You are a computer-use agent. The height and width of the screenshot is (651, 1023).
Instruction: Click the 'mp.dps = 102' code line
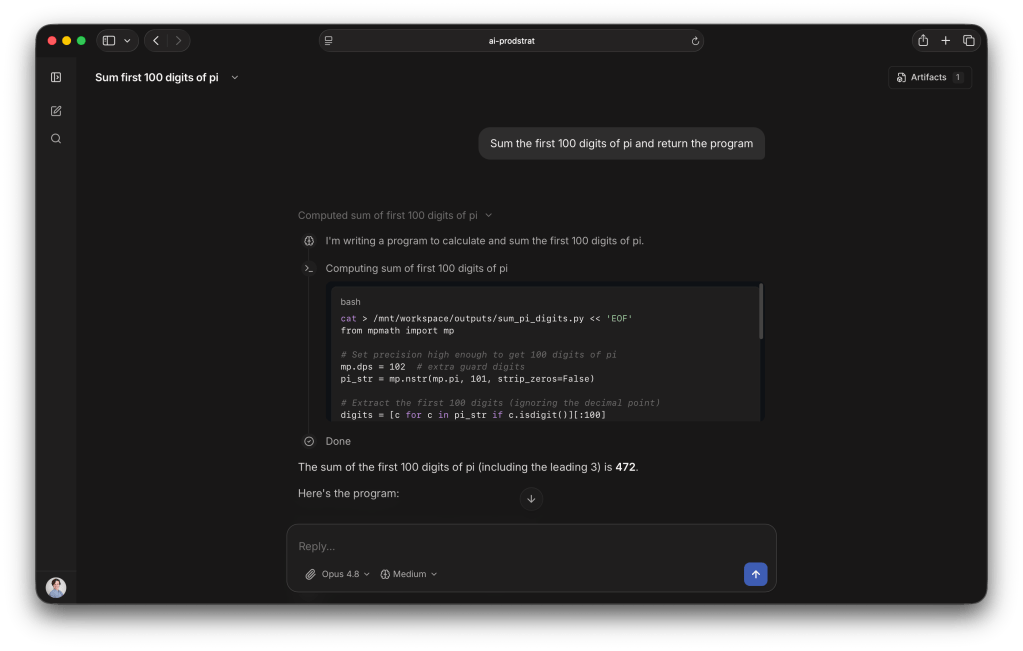click(373, 367)
